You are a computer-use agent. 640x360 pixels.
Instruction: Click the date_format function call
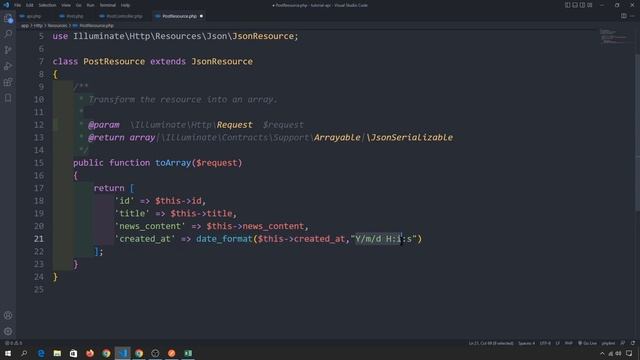(x=224, y=239)
